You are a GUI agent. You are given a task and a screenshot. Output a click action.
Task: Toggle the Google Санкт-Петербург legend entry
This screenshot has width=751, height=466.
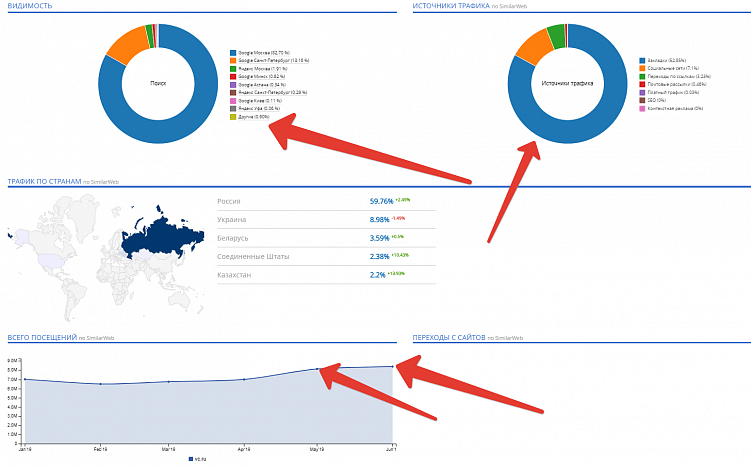tap(270, 61)
